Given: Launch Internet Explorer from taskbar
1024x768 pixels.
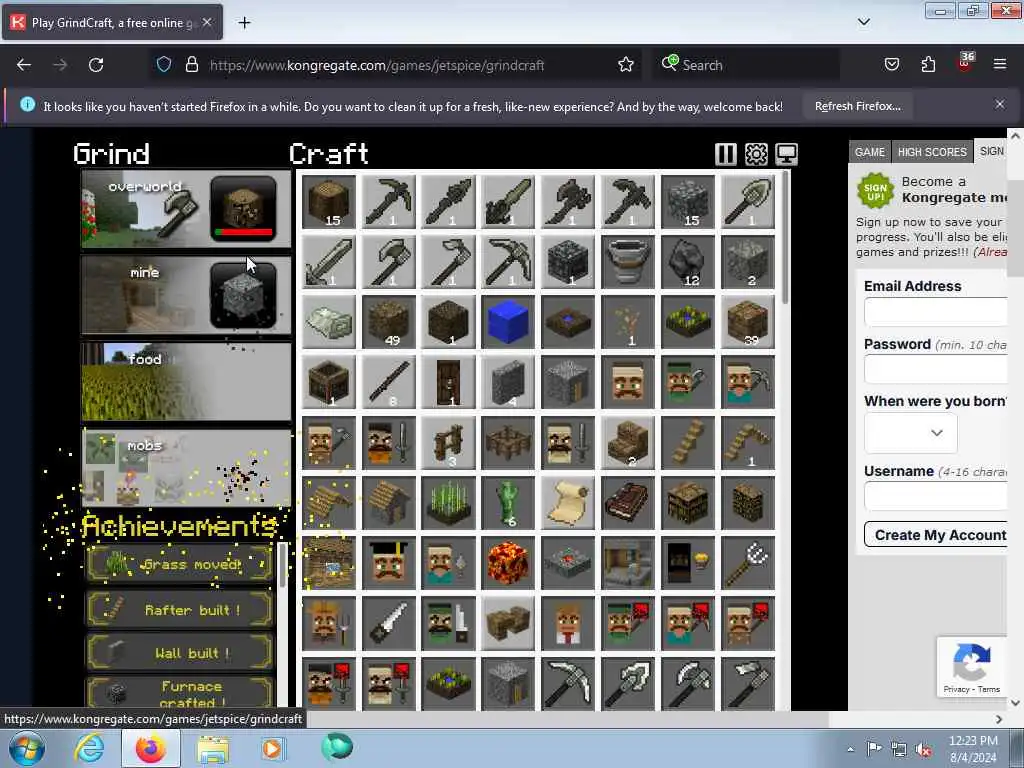Looking at the screenshot, I should [x=89, y=748].
